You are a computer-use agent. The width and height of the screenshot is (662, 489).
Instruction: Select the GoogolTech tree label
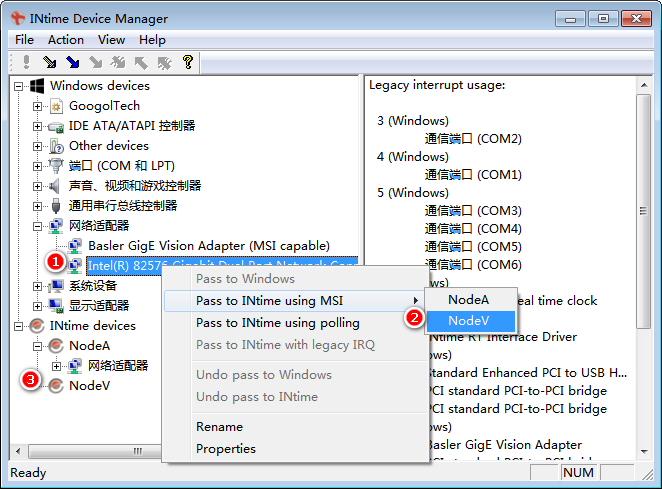tap(104, 106)
